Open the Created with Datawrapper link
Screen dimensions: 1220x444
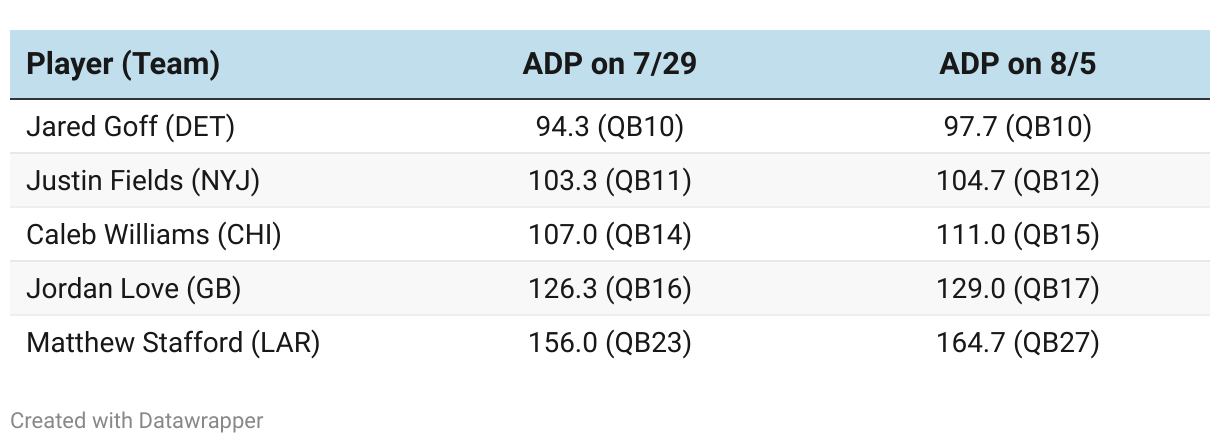click(137, 421)
